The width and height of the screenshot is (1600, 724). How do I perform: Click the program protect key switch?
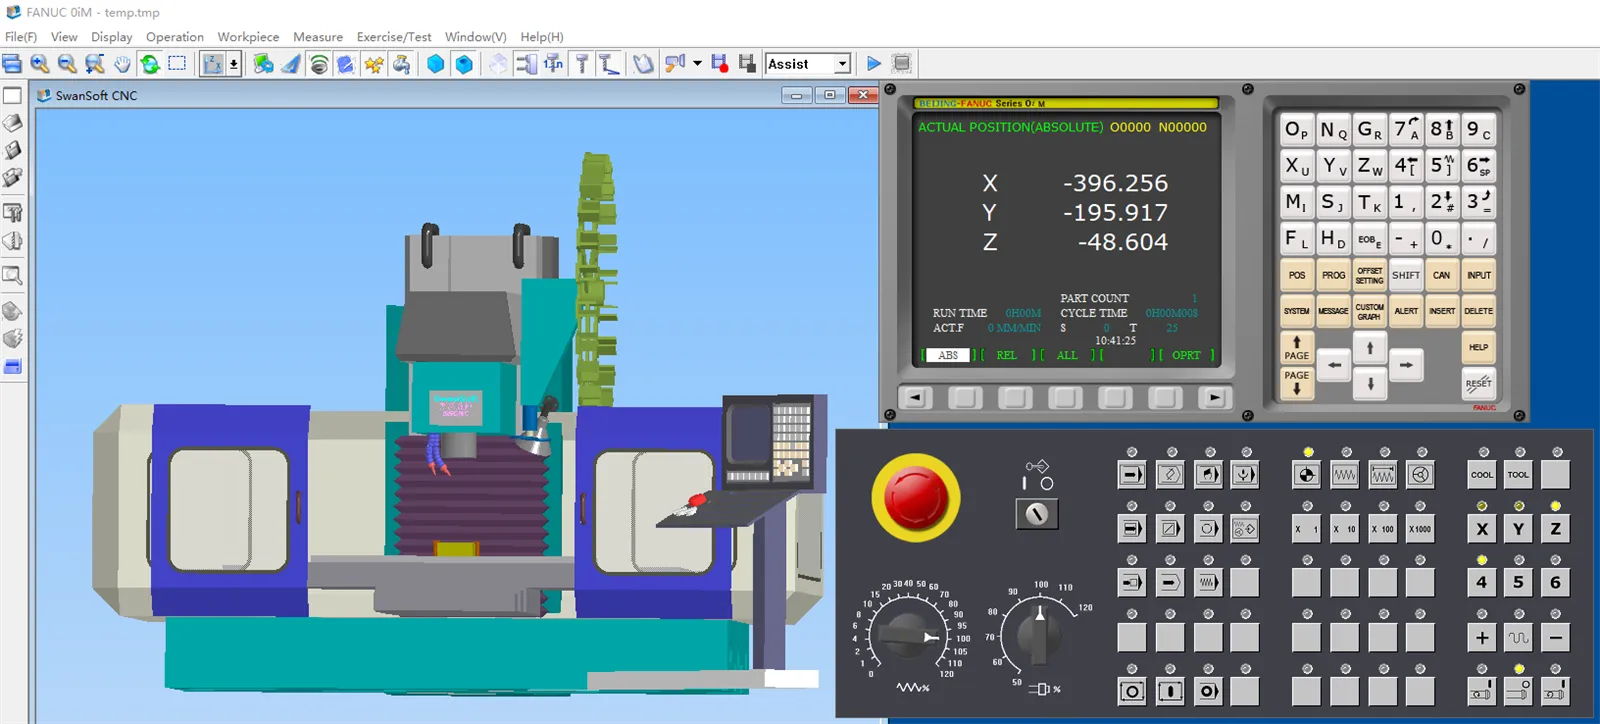(1037, 513)
